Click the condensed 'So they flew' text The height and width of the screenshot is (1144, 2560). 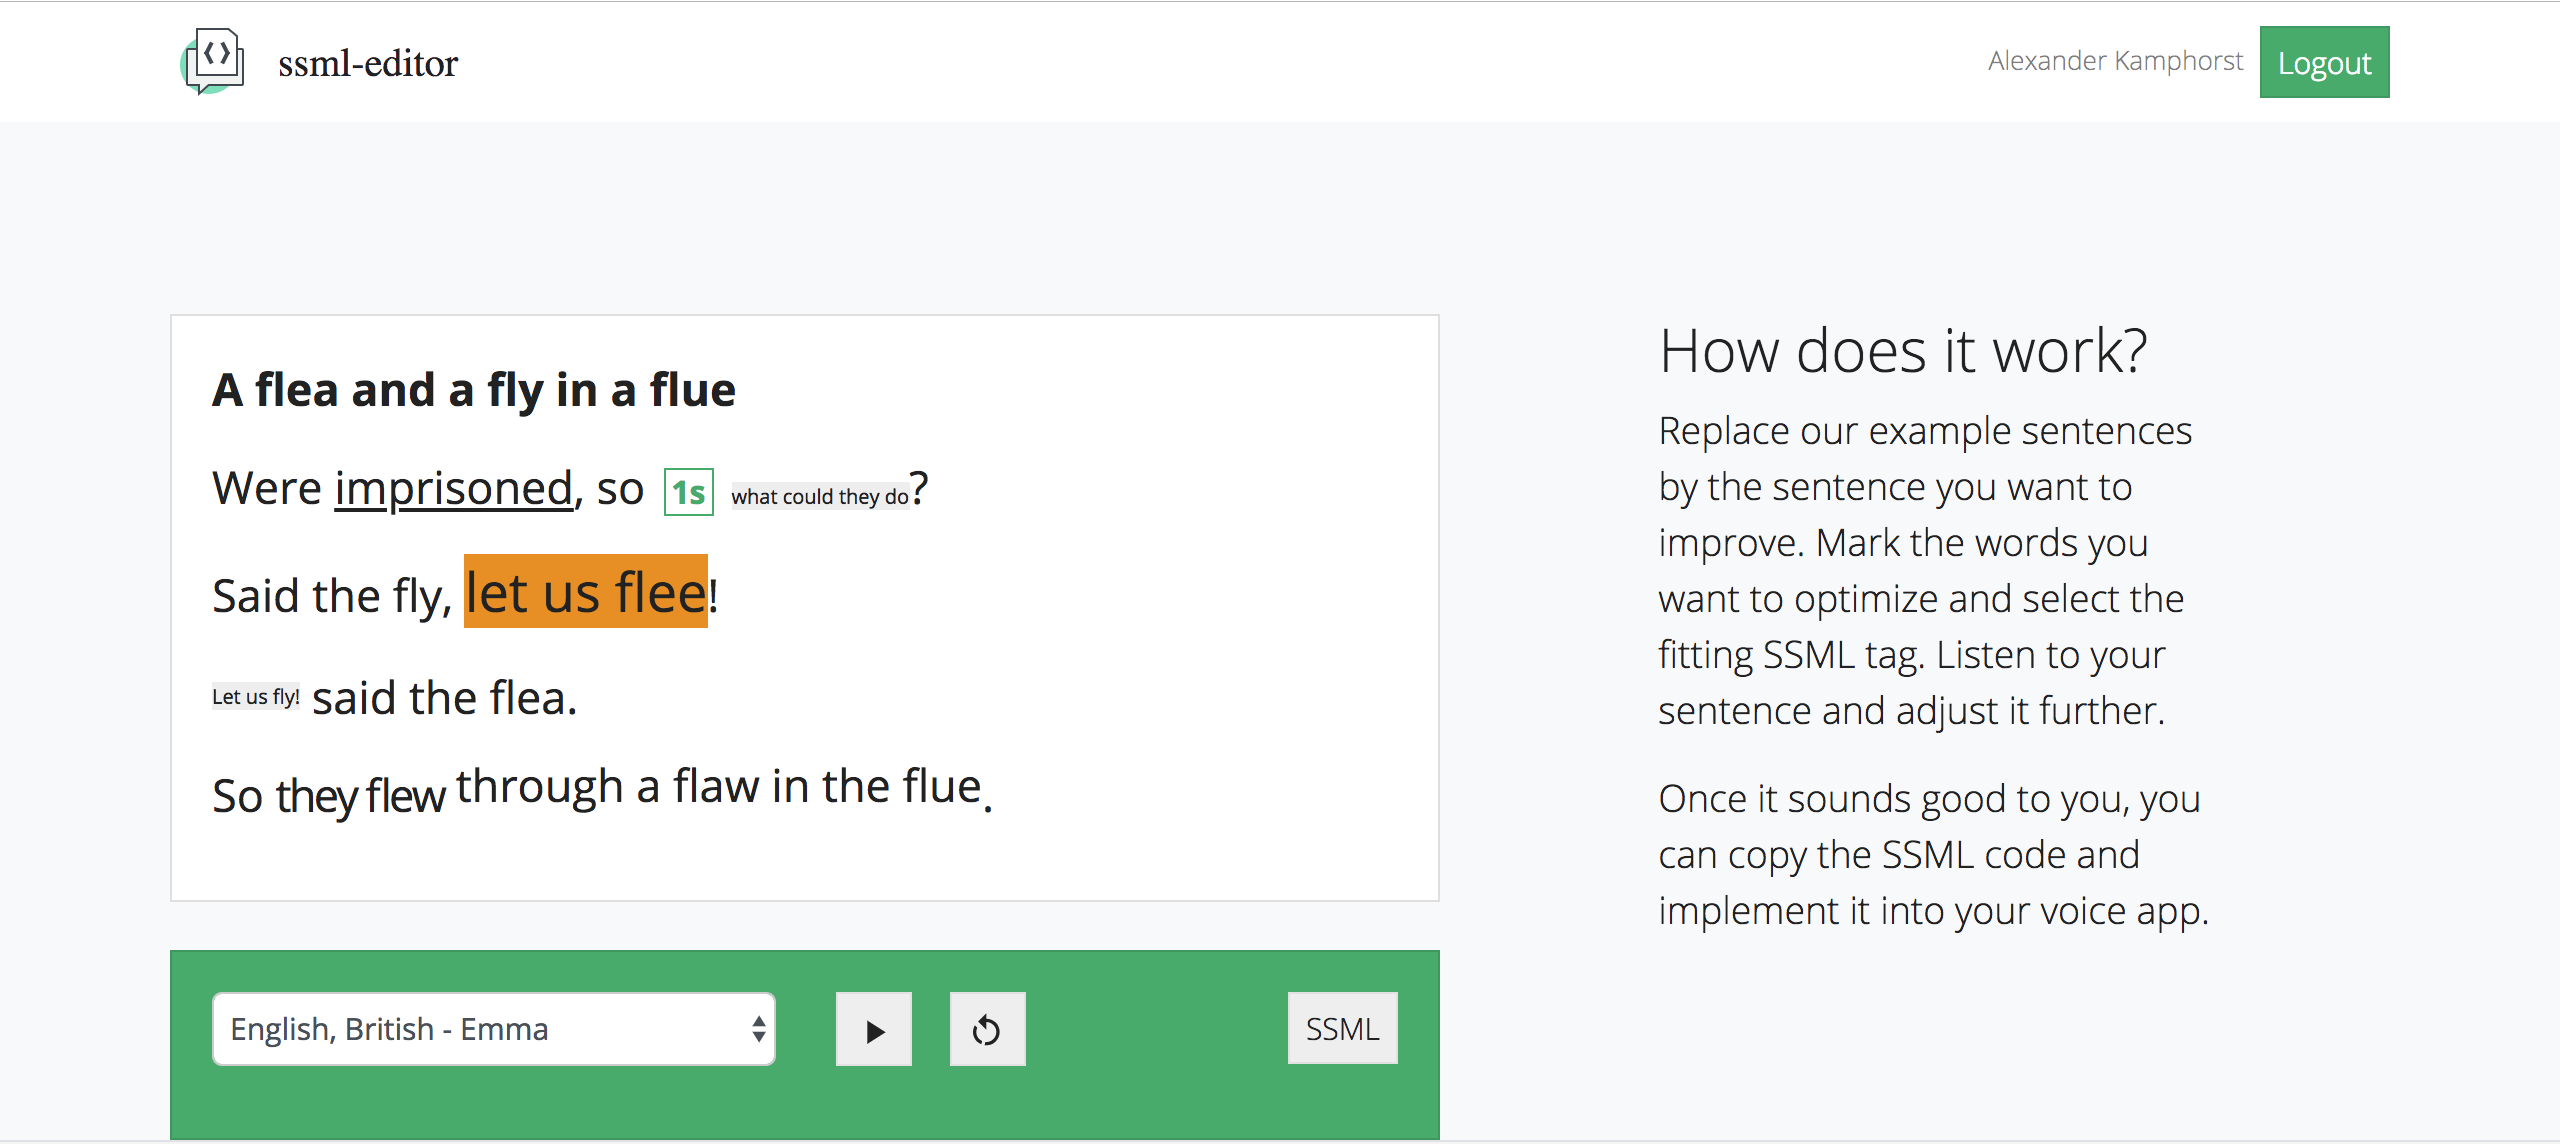pos(329,797)
